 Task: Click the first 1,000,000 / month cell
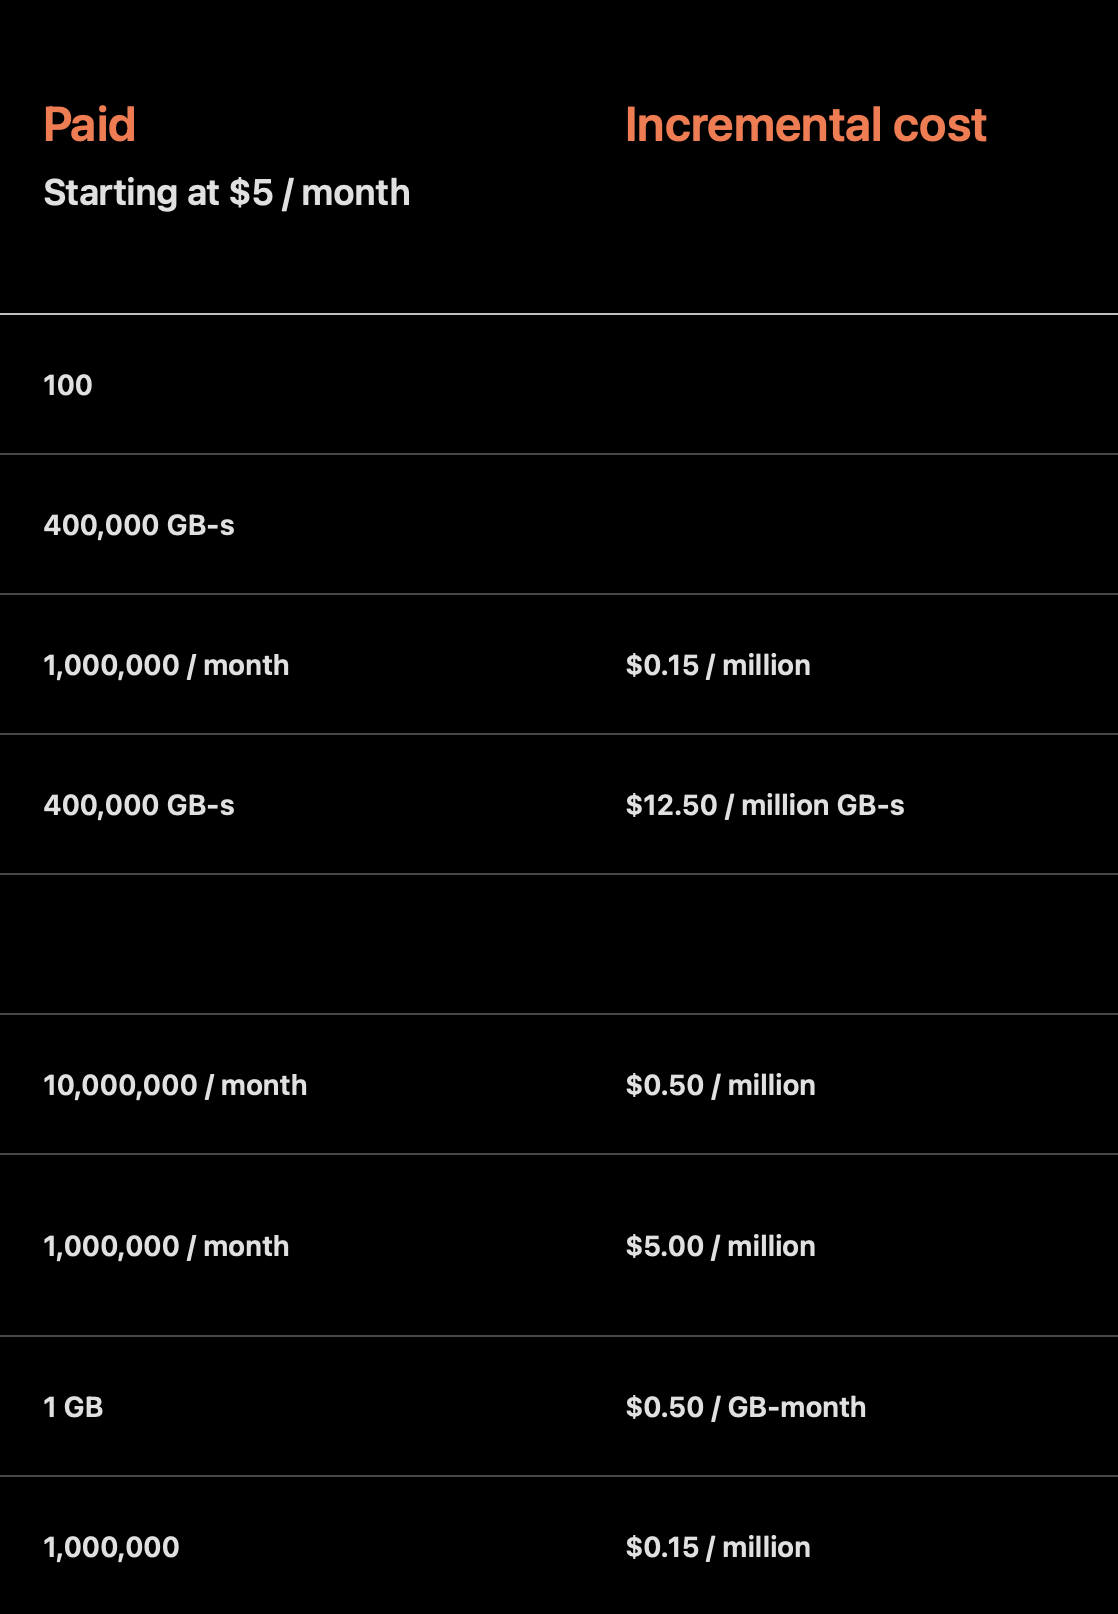(166, 665)
